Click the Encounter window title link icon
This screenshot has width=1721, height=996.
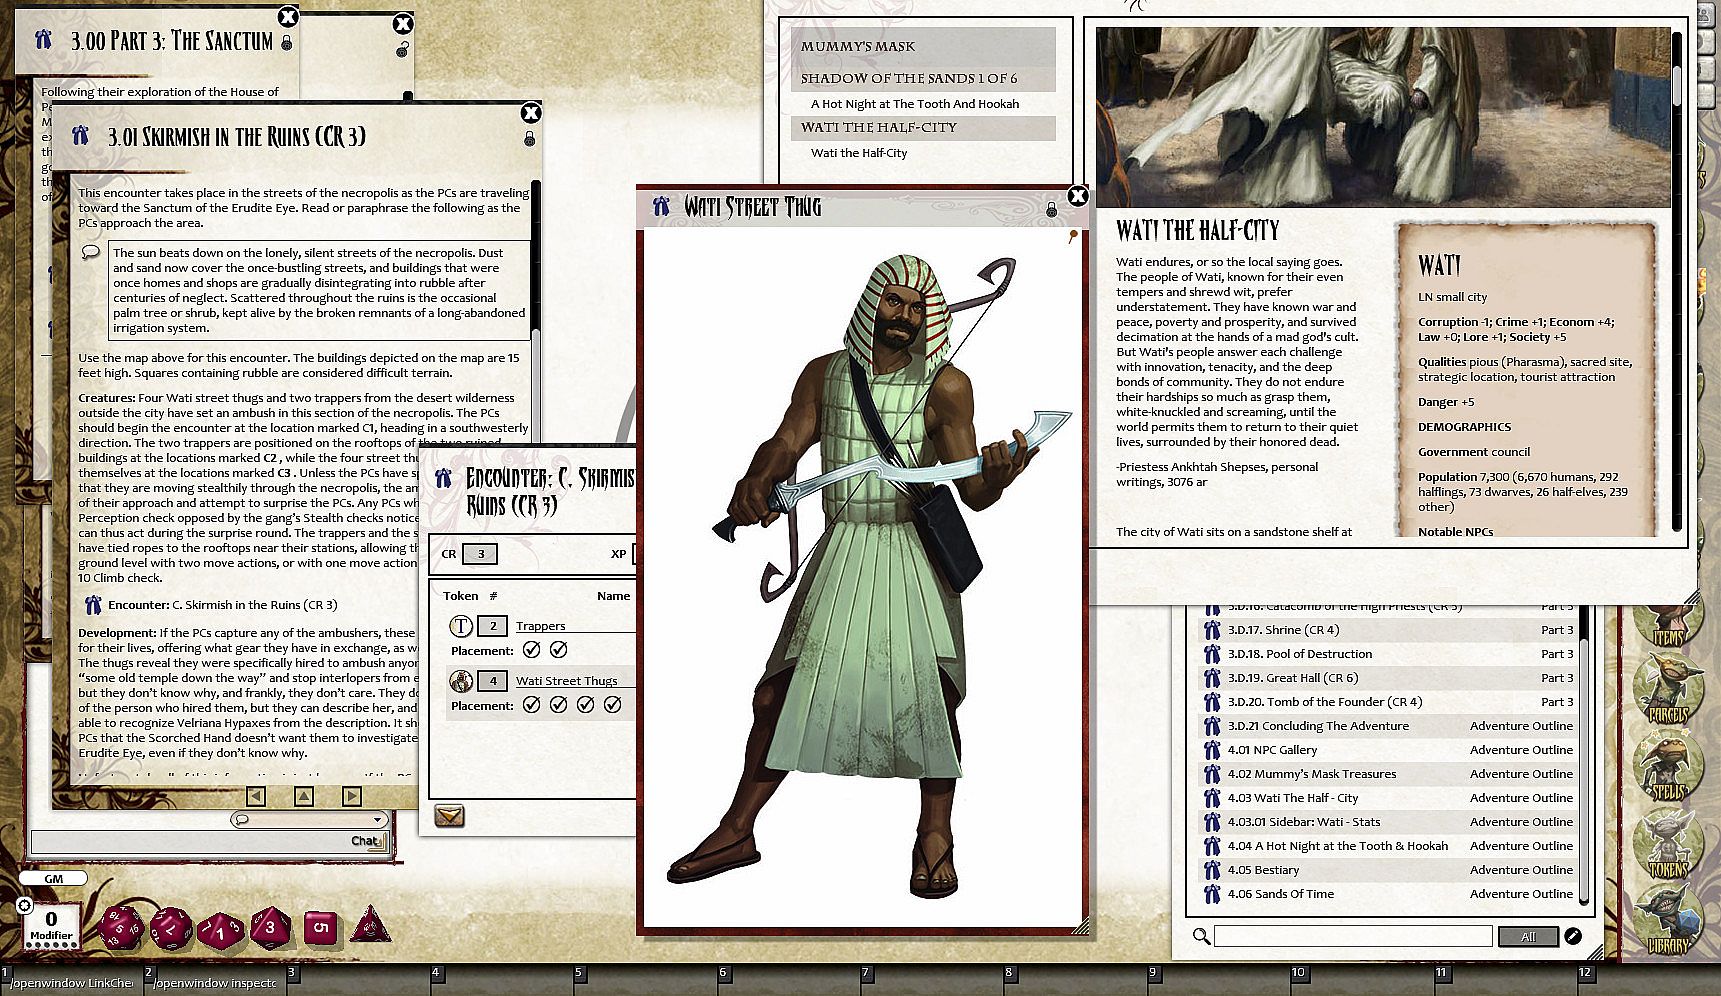coord(444,479)
